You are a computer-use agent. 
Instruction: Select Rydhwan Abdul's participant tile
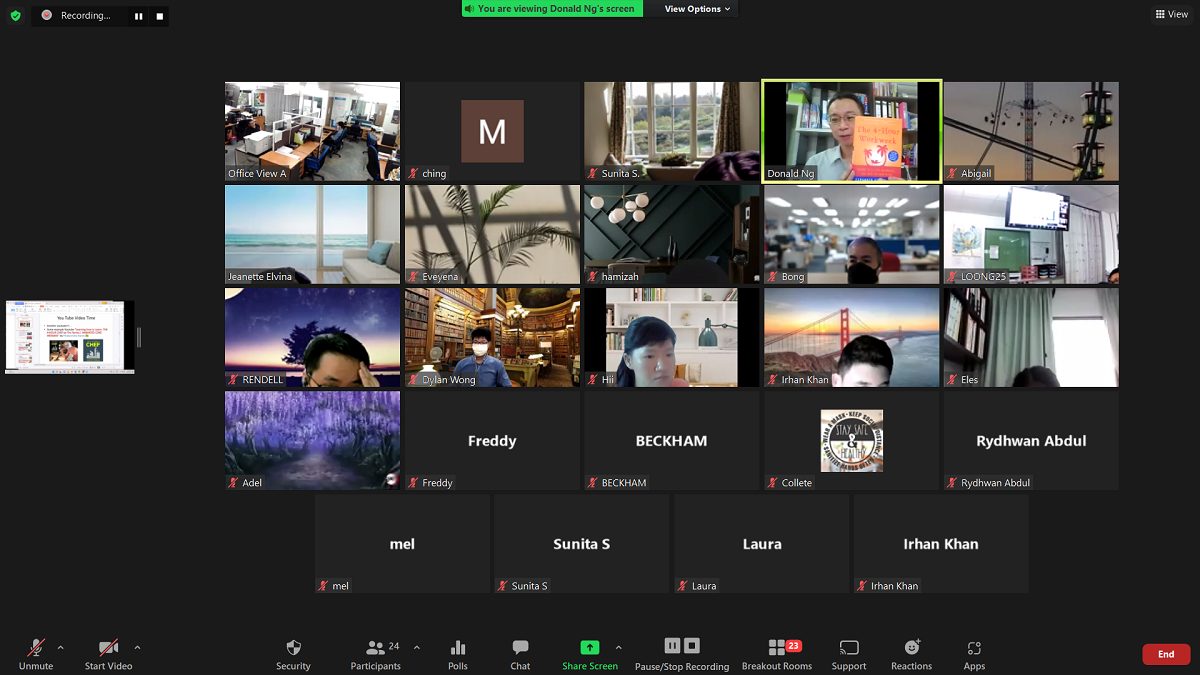[x=1031, y=441]
